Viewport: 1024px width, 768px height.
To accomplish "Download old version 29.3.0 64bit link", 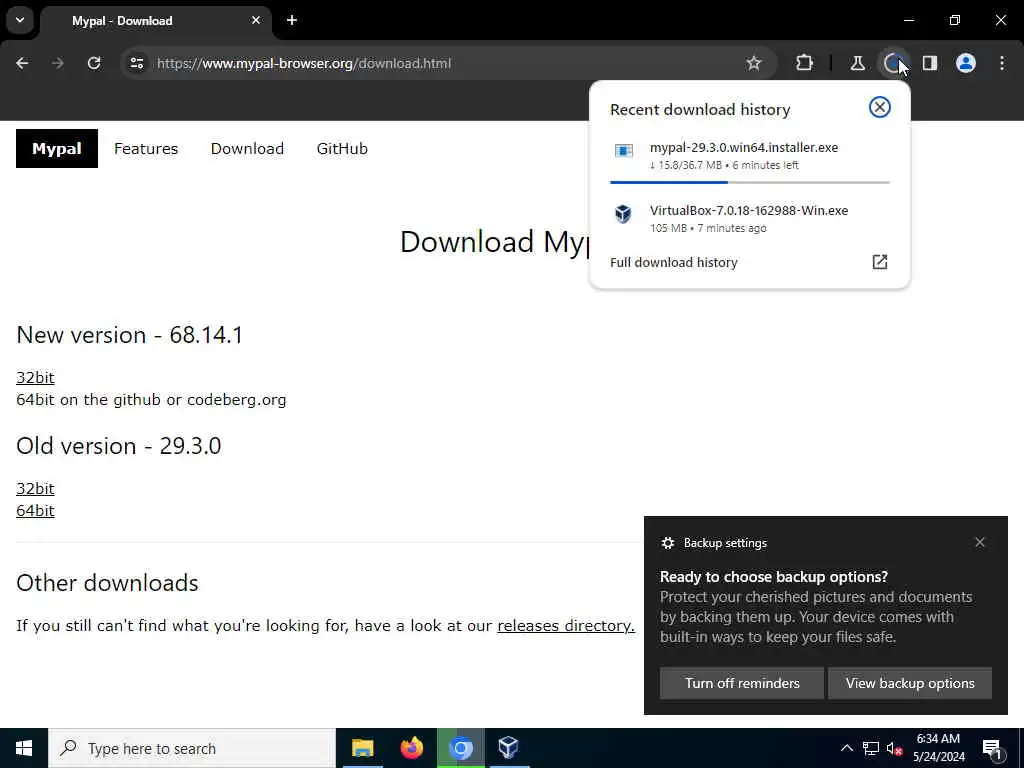I will click(x=35, y=511).
